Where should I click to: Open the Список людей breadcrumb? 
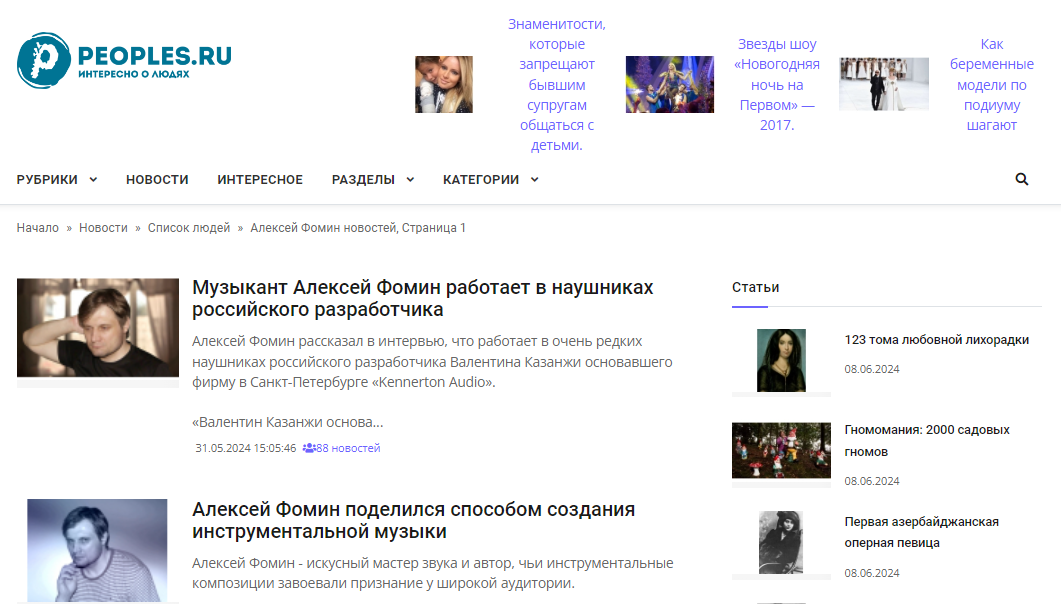[x=189, y=228]
